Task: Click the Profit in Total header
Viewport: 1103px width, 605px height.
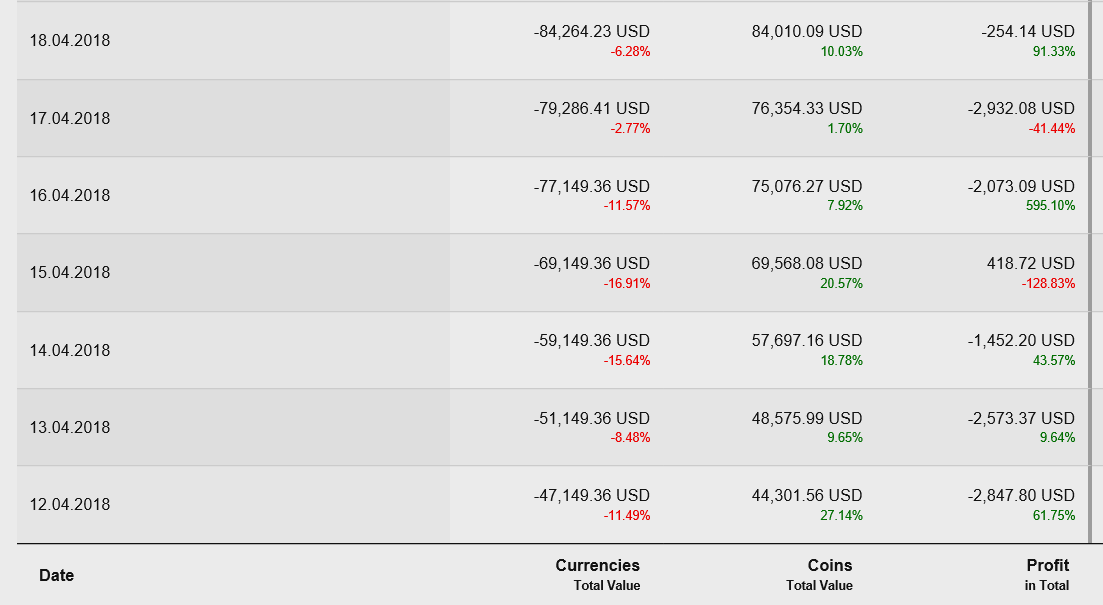Action: point(1046,574)
